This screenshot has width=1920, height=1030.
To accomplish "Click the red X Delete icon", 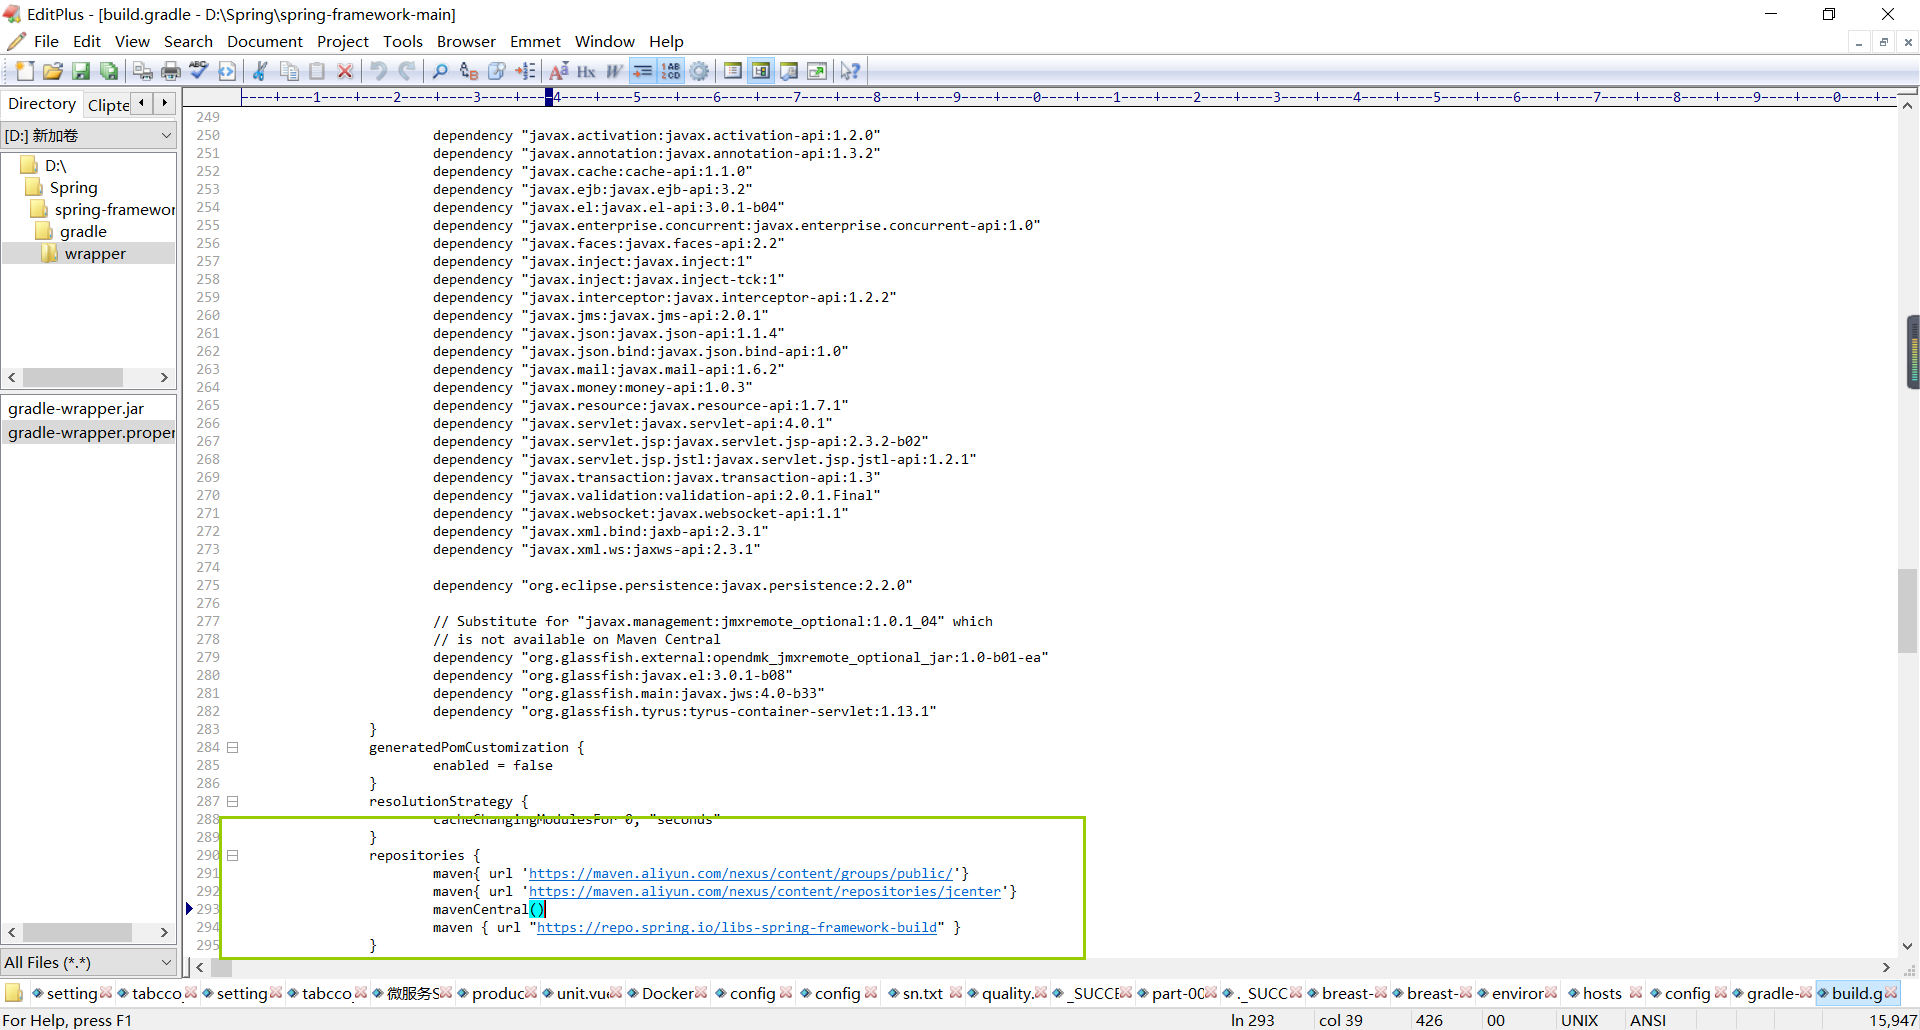I will click(x=345, y=71).
